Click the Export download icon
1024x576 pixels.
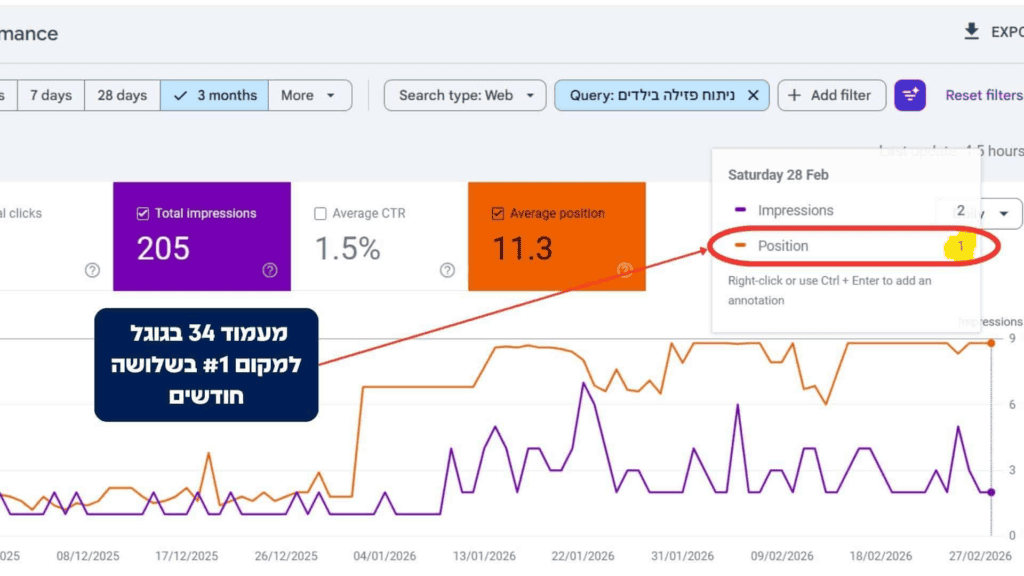coord(972,31)
